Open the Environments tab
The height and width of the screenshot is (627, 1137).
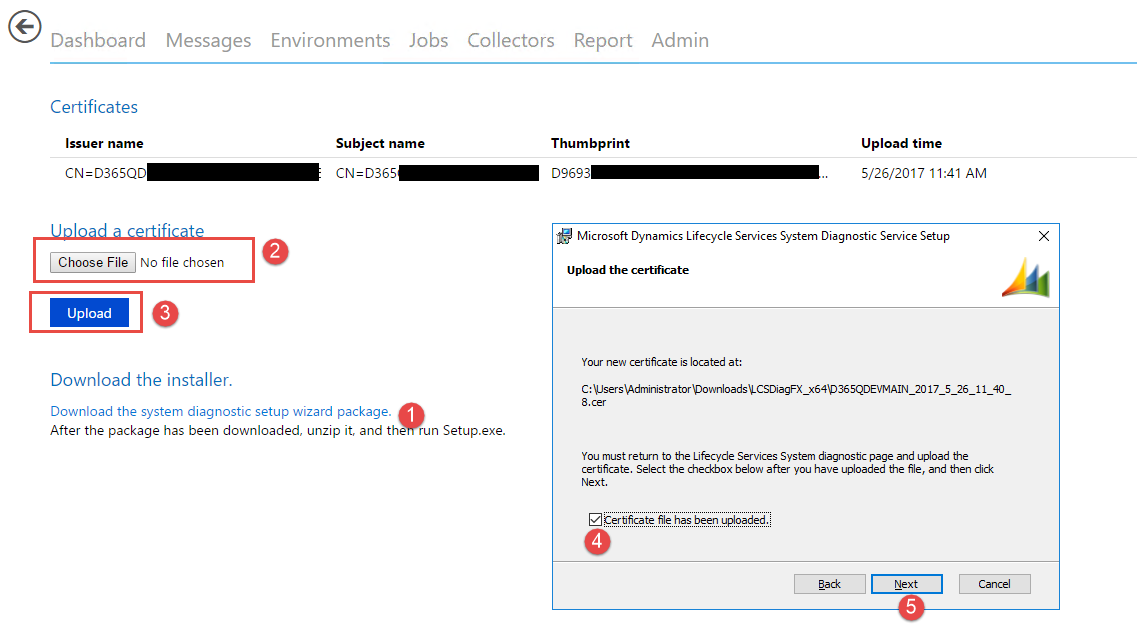point(330,40)
